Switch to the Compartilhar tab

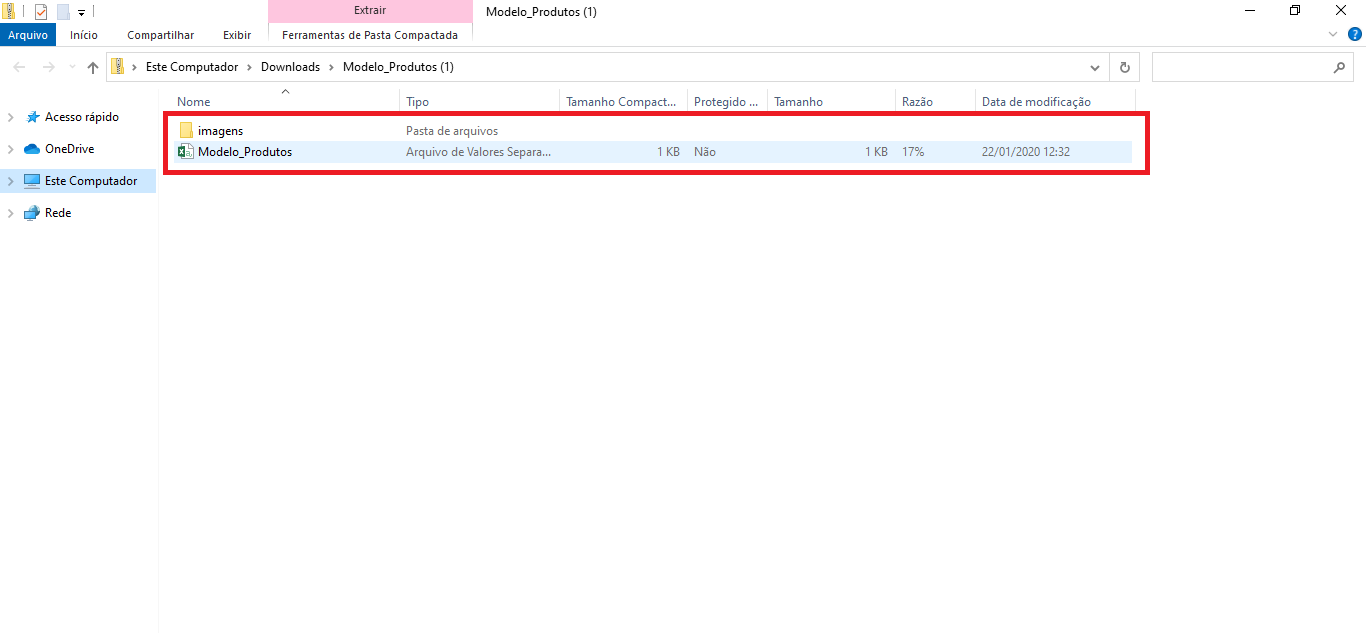coord(160,35)
